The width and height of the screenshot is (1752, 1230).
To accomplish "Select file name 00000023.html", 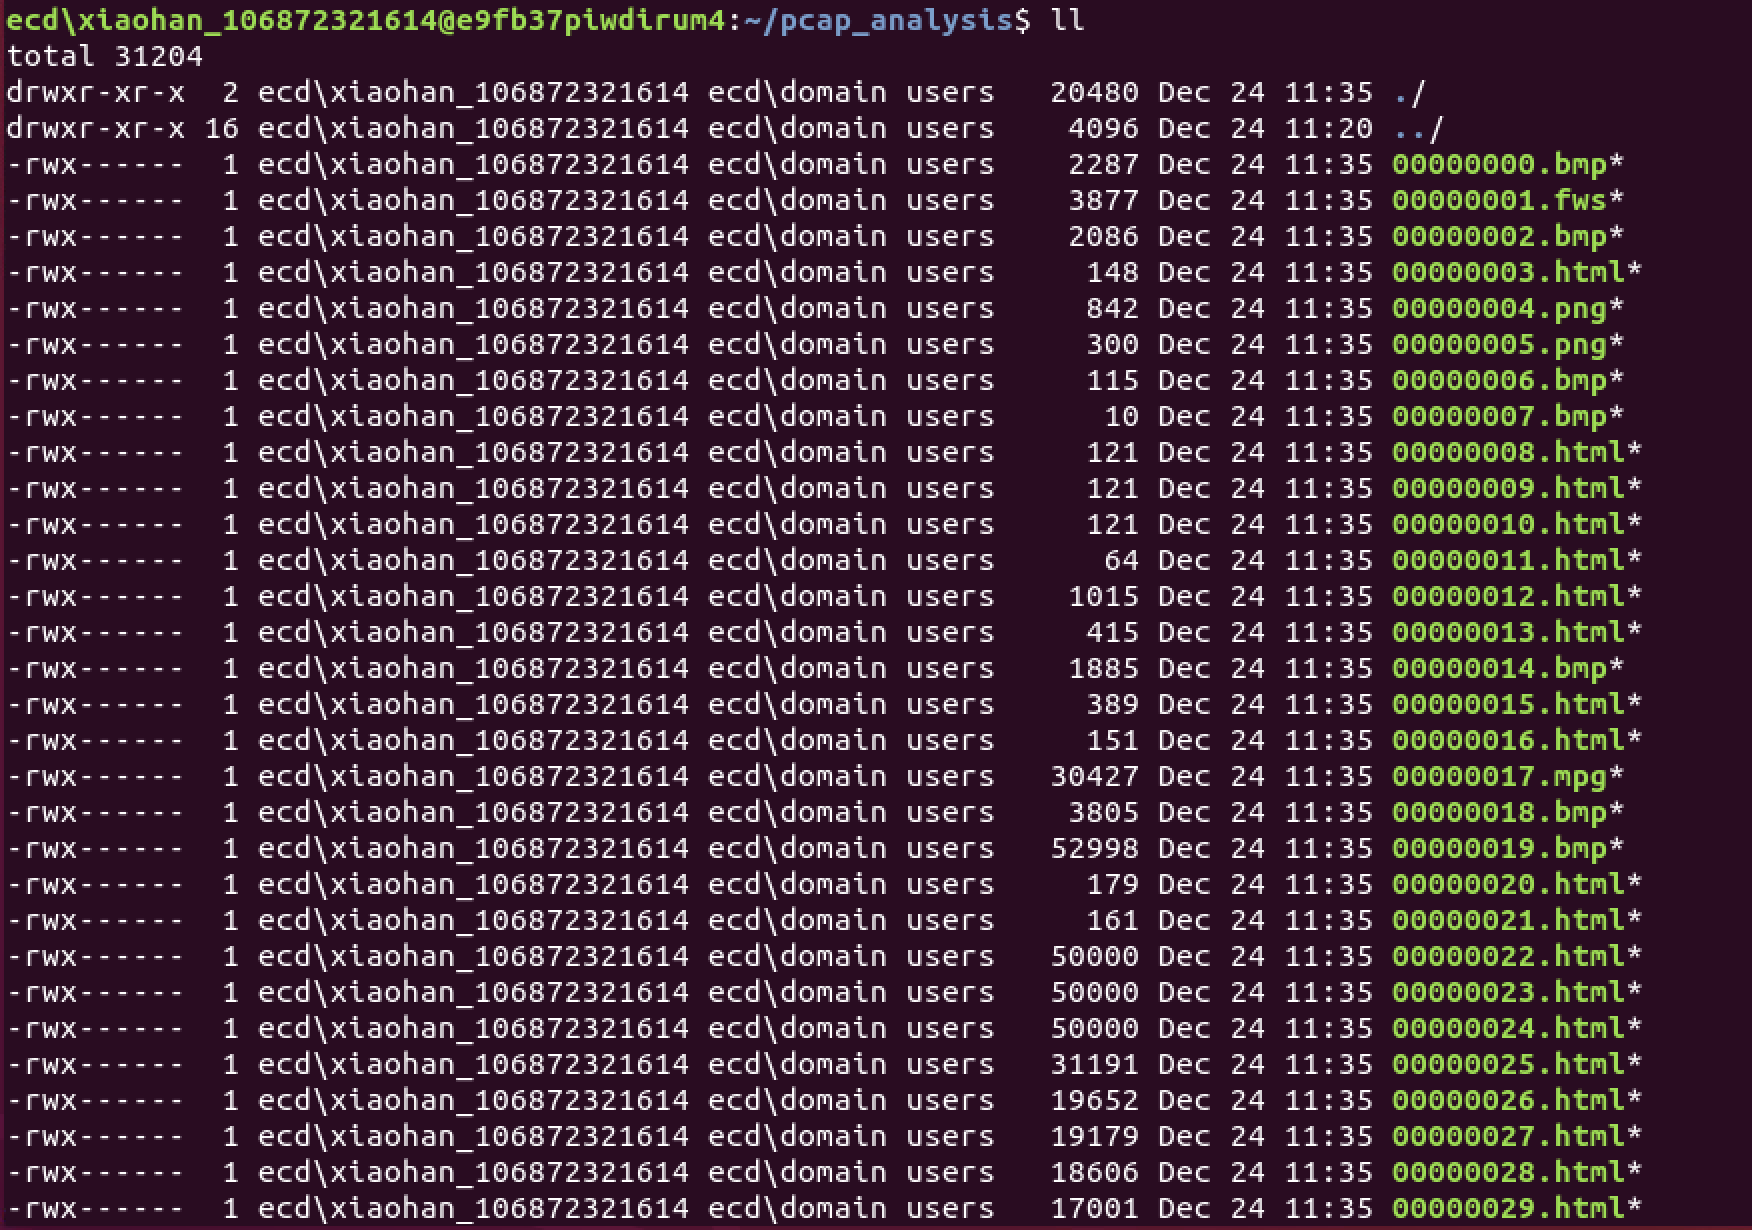I will tap(1508, 992).
